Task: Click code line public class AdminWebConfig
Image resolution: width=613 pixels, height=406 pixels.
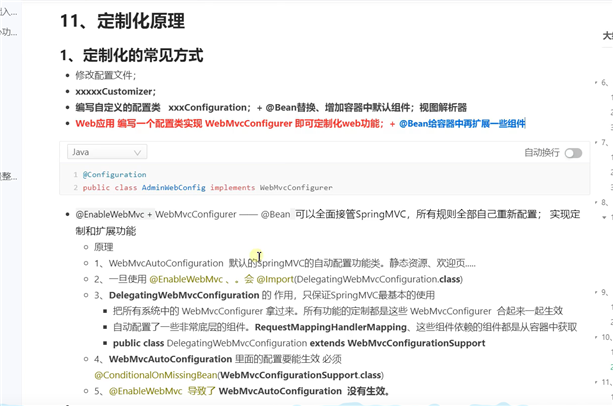Action: [144, 188]
